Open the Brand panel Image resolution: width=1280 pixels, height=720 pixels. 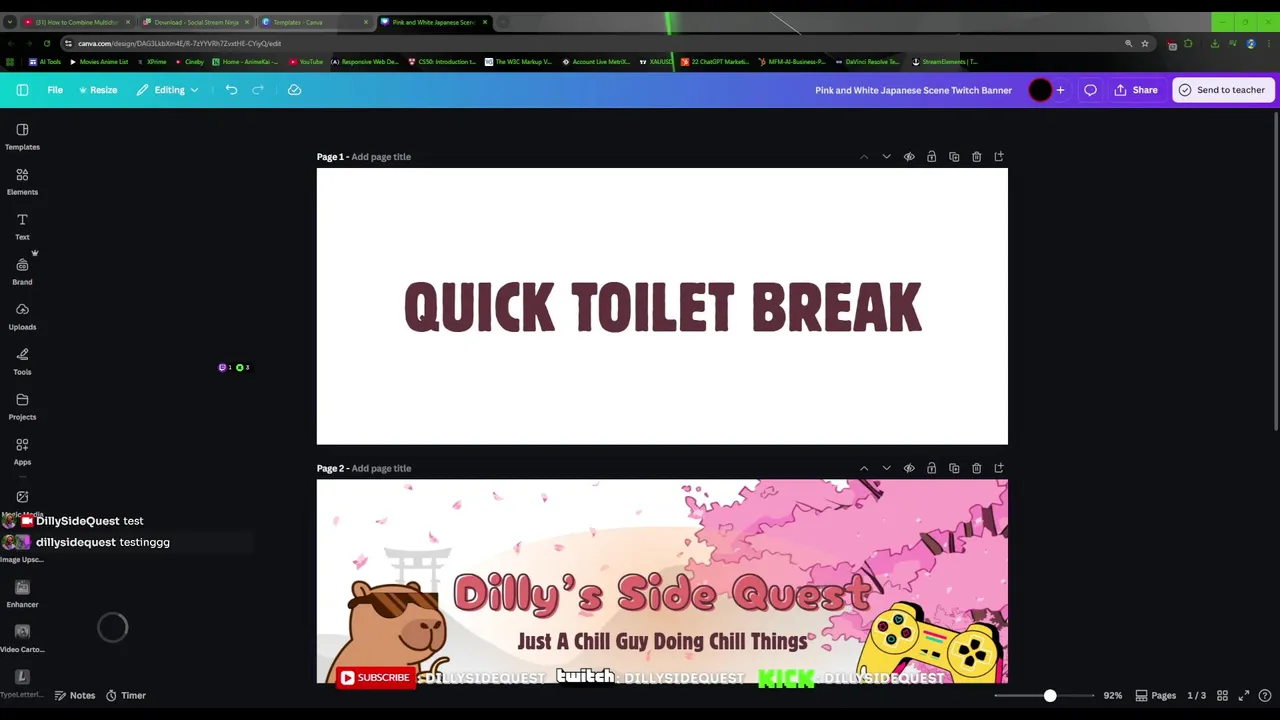click(22, 272)
